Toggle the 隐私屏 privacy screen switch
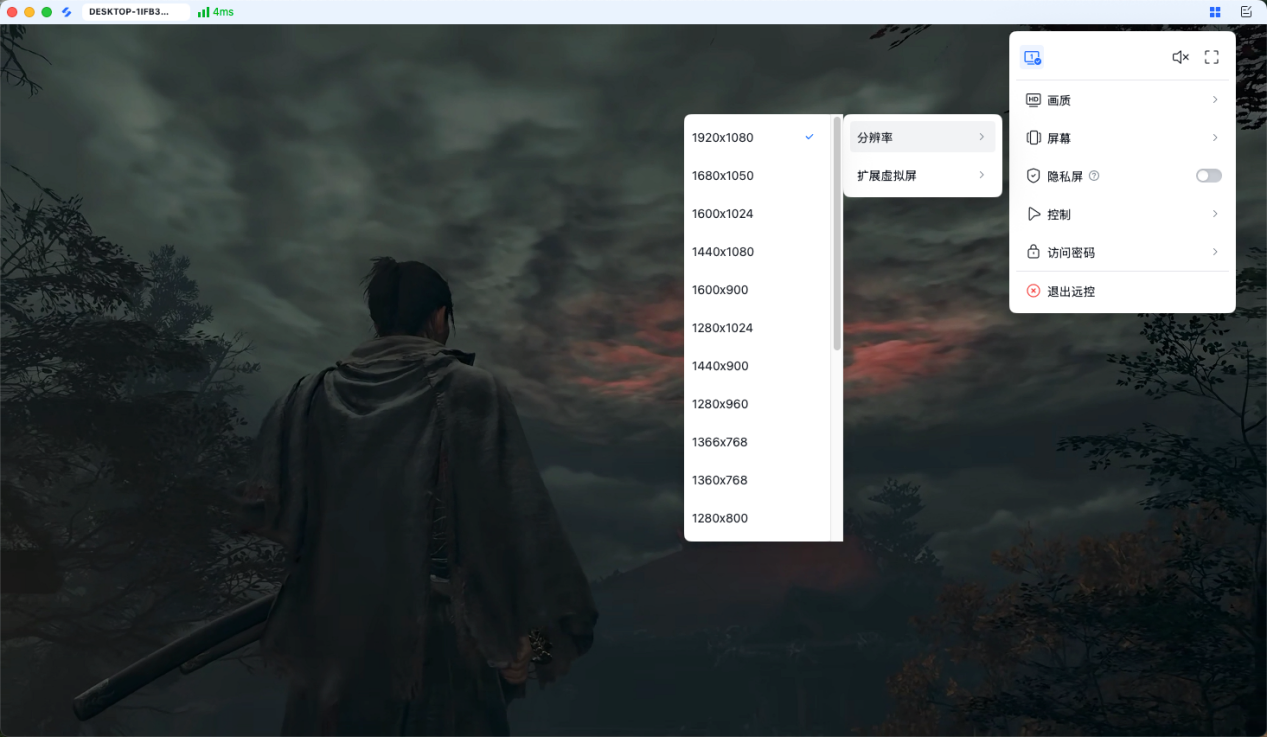Screen dimensions: 1267x737 1209,176
